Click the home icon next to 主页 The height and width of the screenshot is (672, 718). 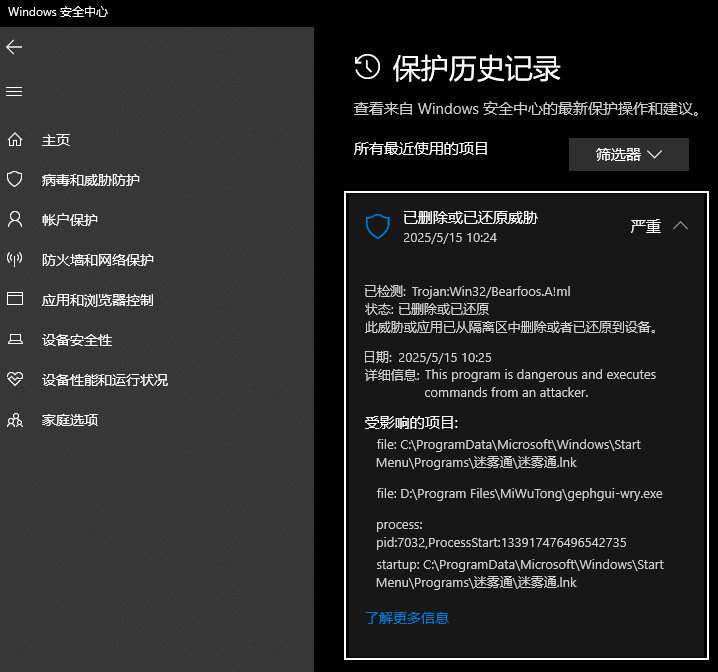click(x=15, y=140)
